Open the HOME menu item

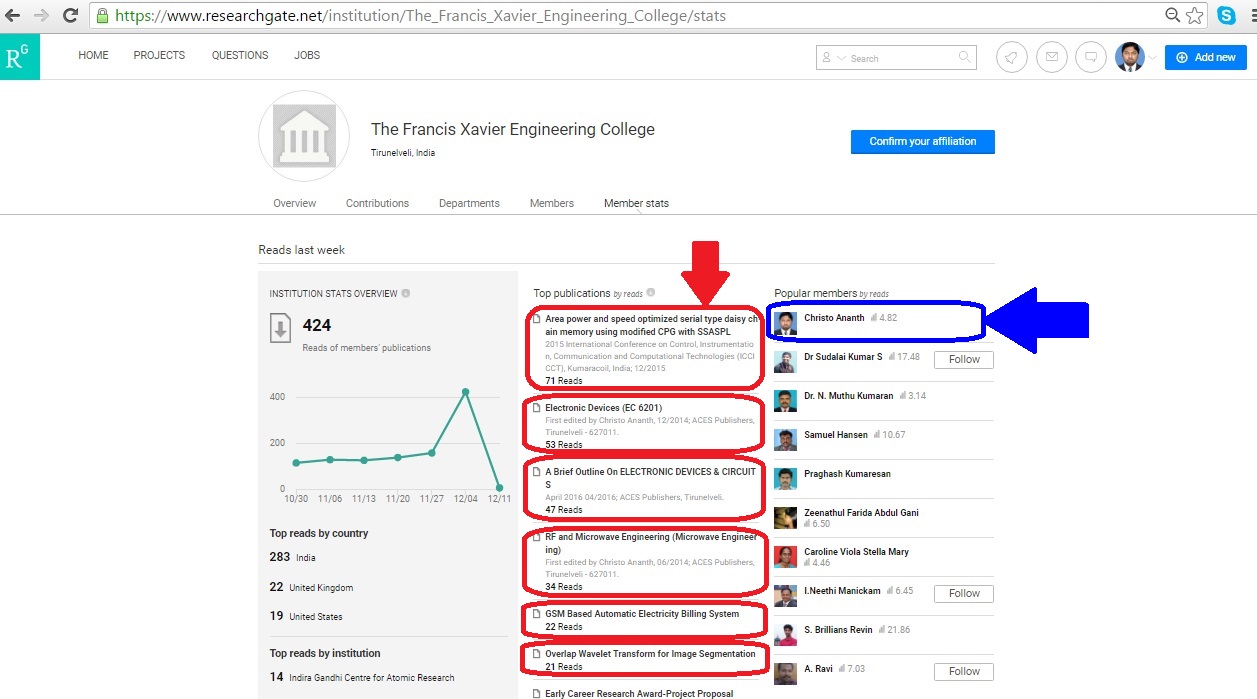93,56
